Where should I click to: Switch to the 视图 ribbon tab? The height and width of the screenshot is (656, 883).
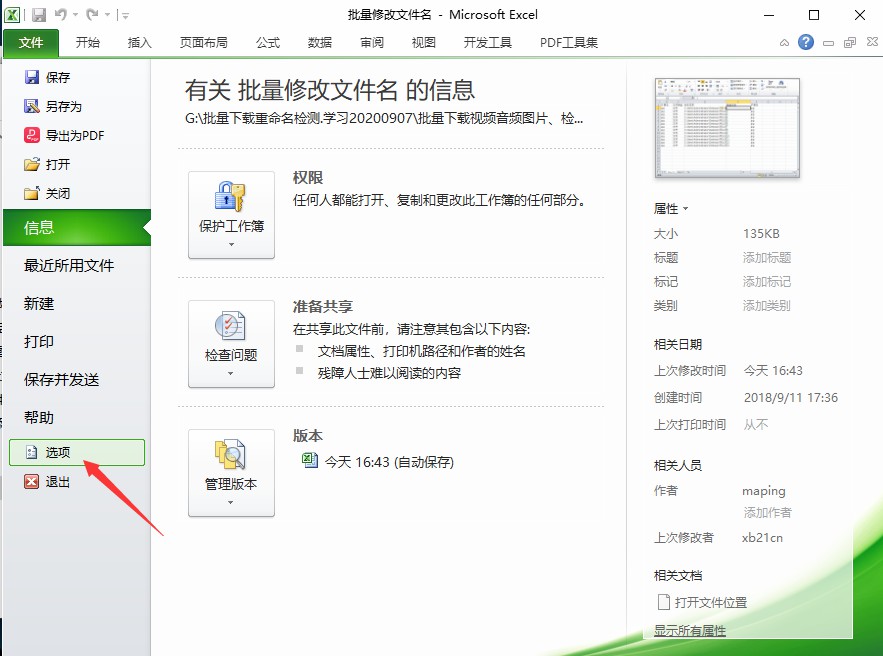coord(423,43)
